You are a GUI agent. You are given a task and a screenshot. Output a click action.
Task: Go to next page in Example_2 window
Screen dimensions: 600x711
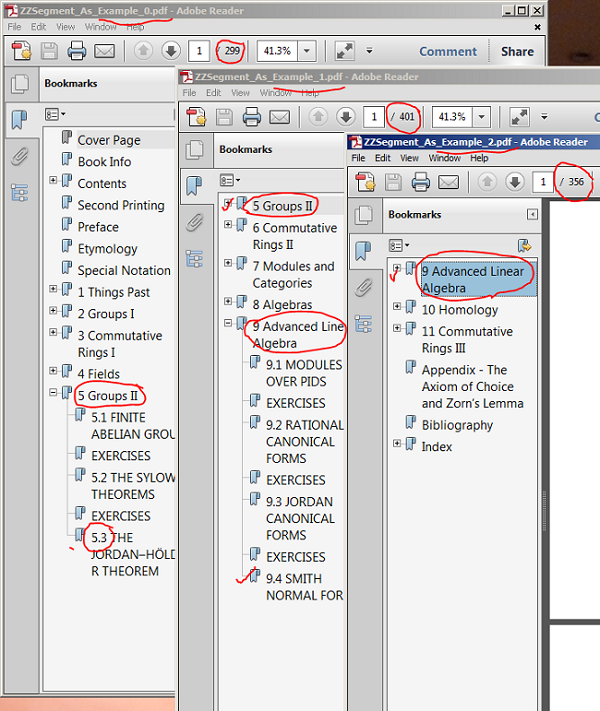tap(515, 182)
